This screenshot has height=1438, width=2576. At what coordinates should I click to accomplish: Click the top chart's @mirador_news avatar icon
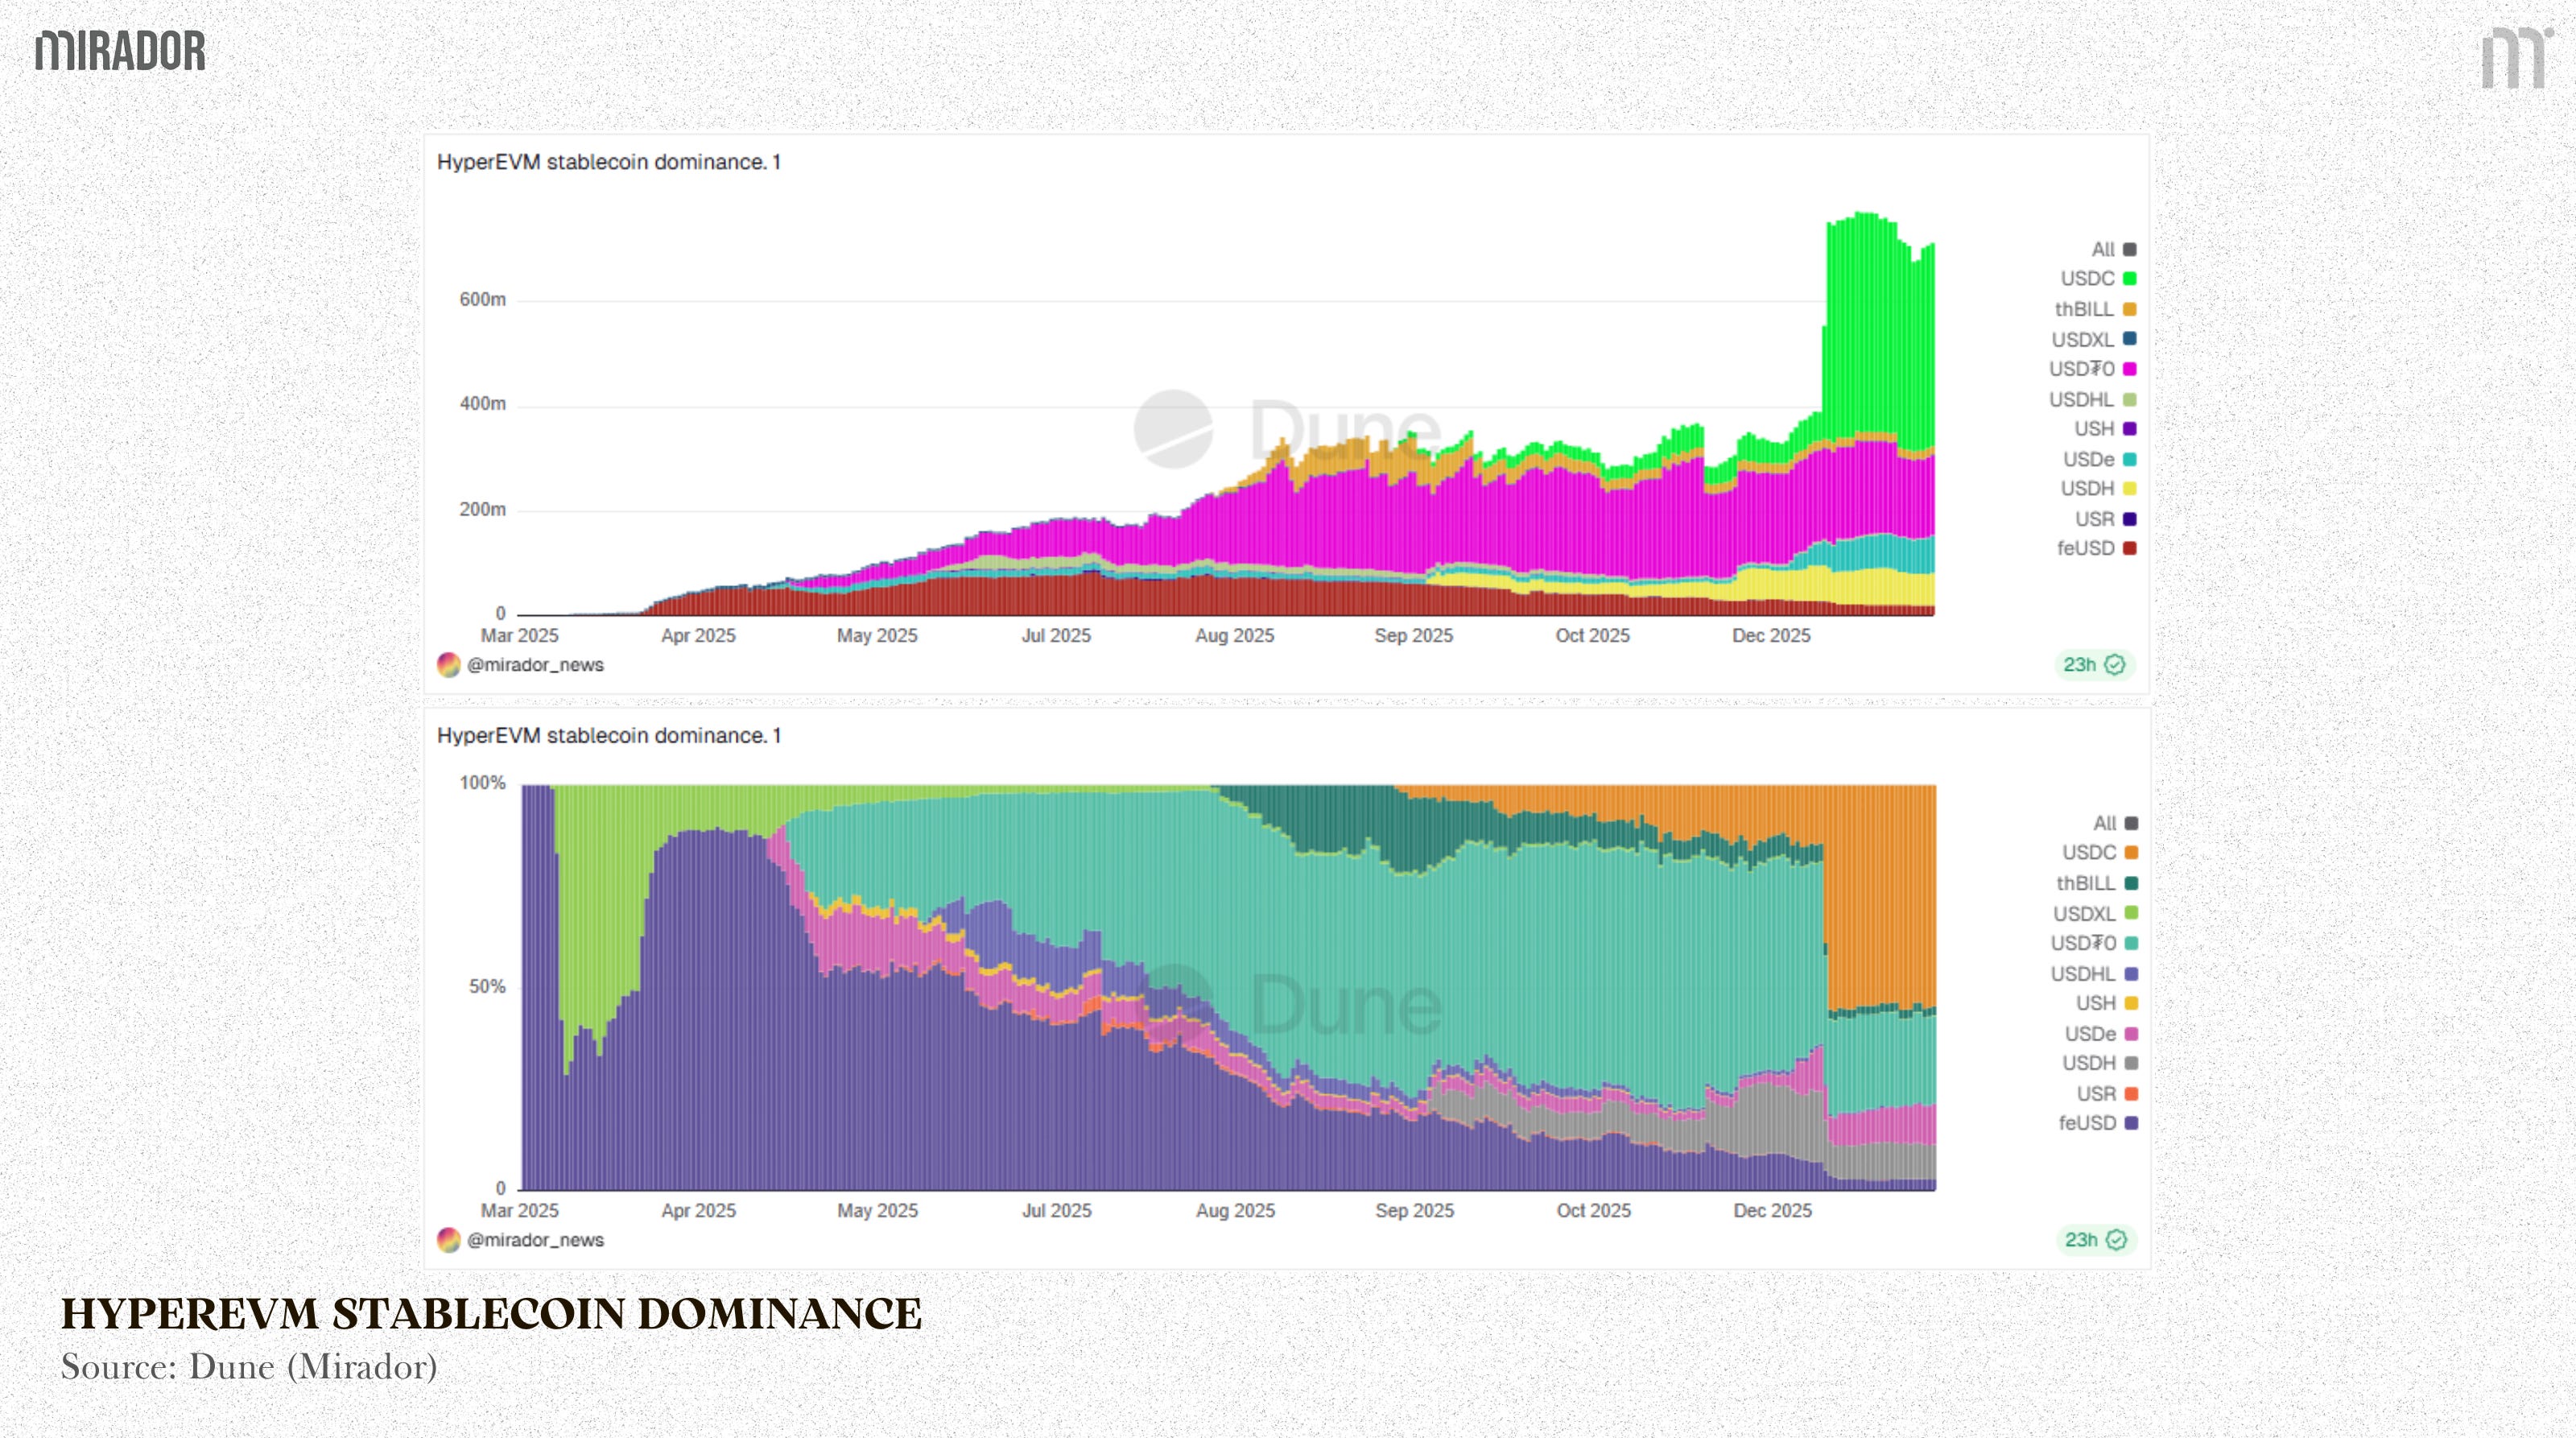click(x=449, y=665)
